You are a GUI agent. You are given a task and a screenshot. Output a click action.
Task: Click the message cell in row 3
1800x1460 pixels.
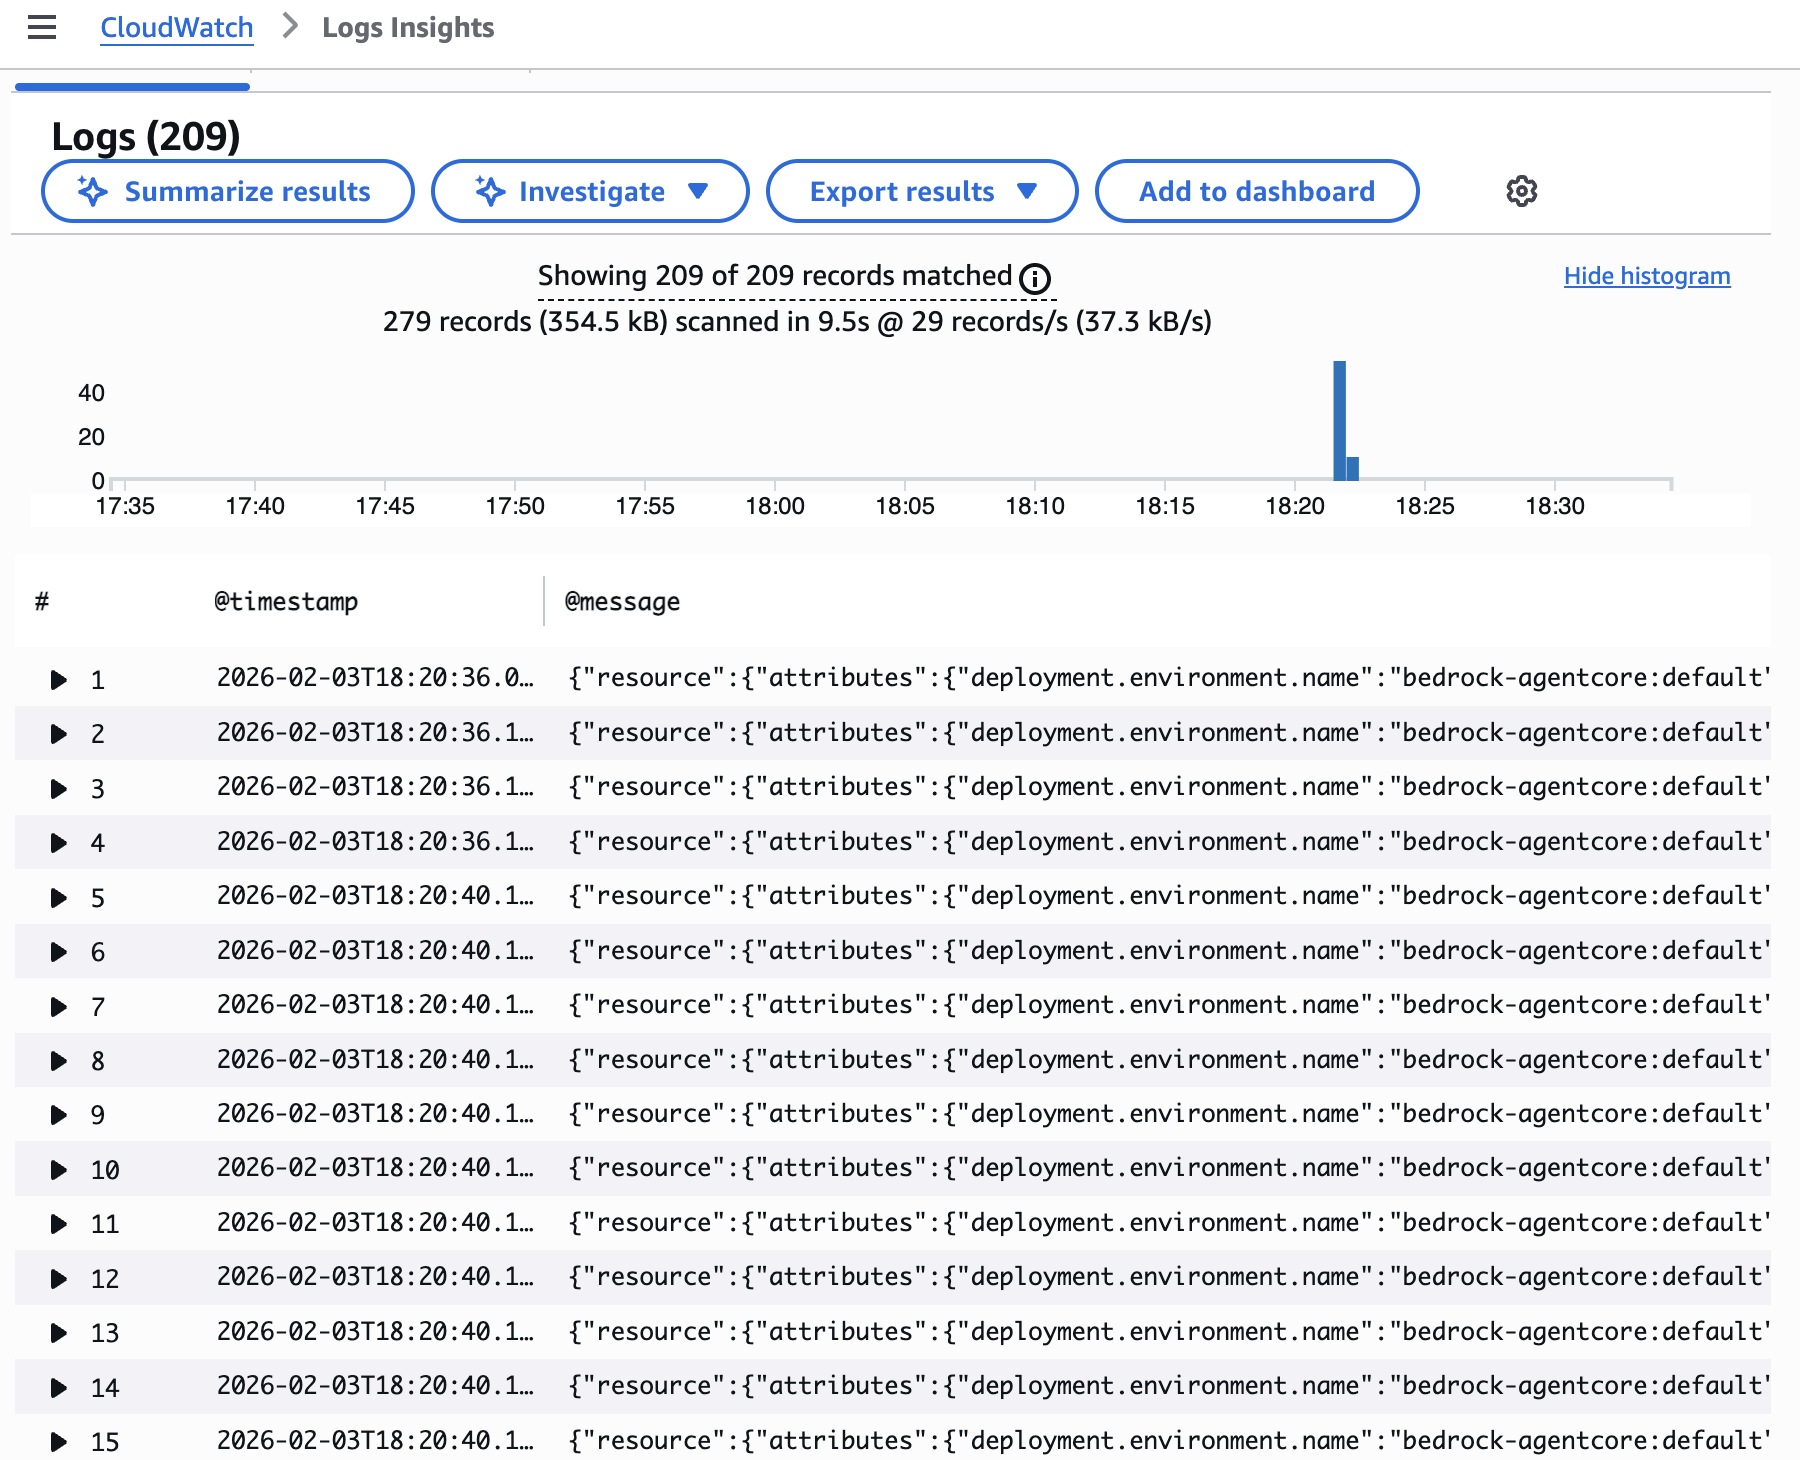pos(1169,787)
